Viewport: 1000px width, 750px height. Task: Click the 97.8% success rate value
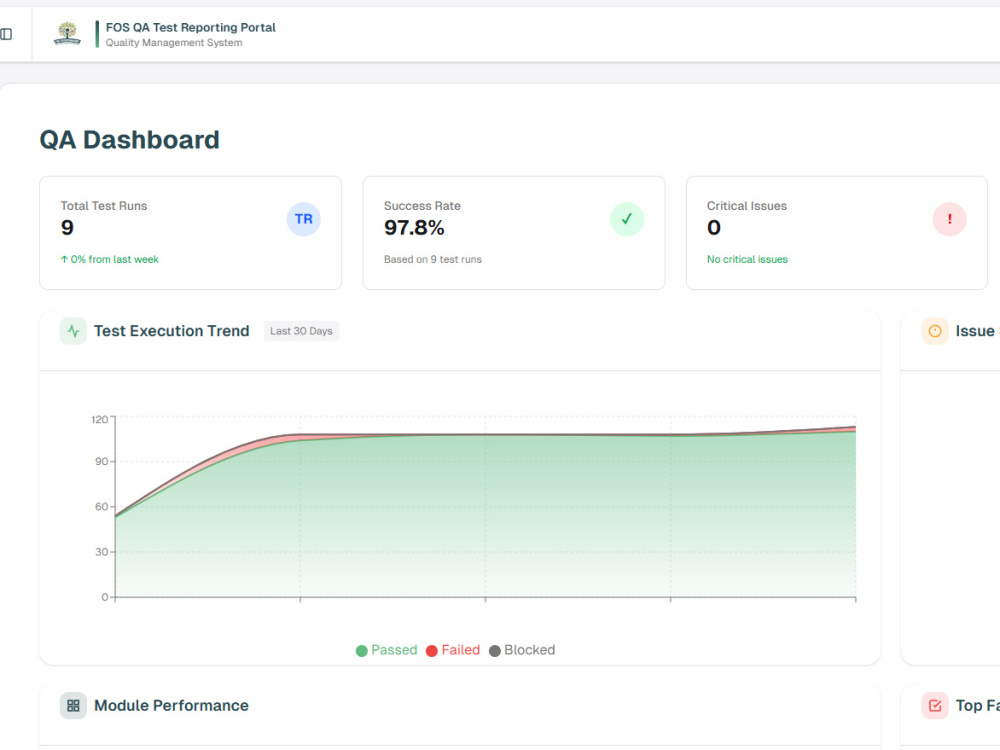(x=414, y=228)
